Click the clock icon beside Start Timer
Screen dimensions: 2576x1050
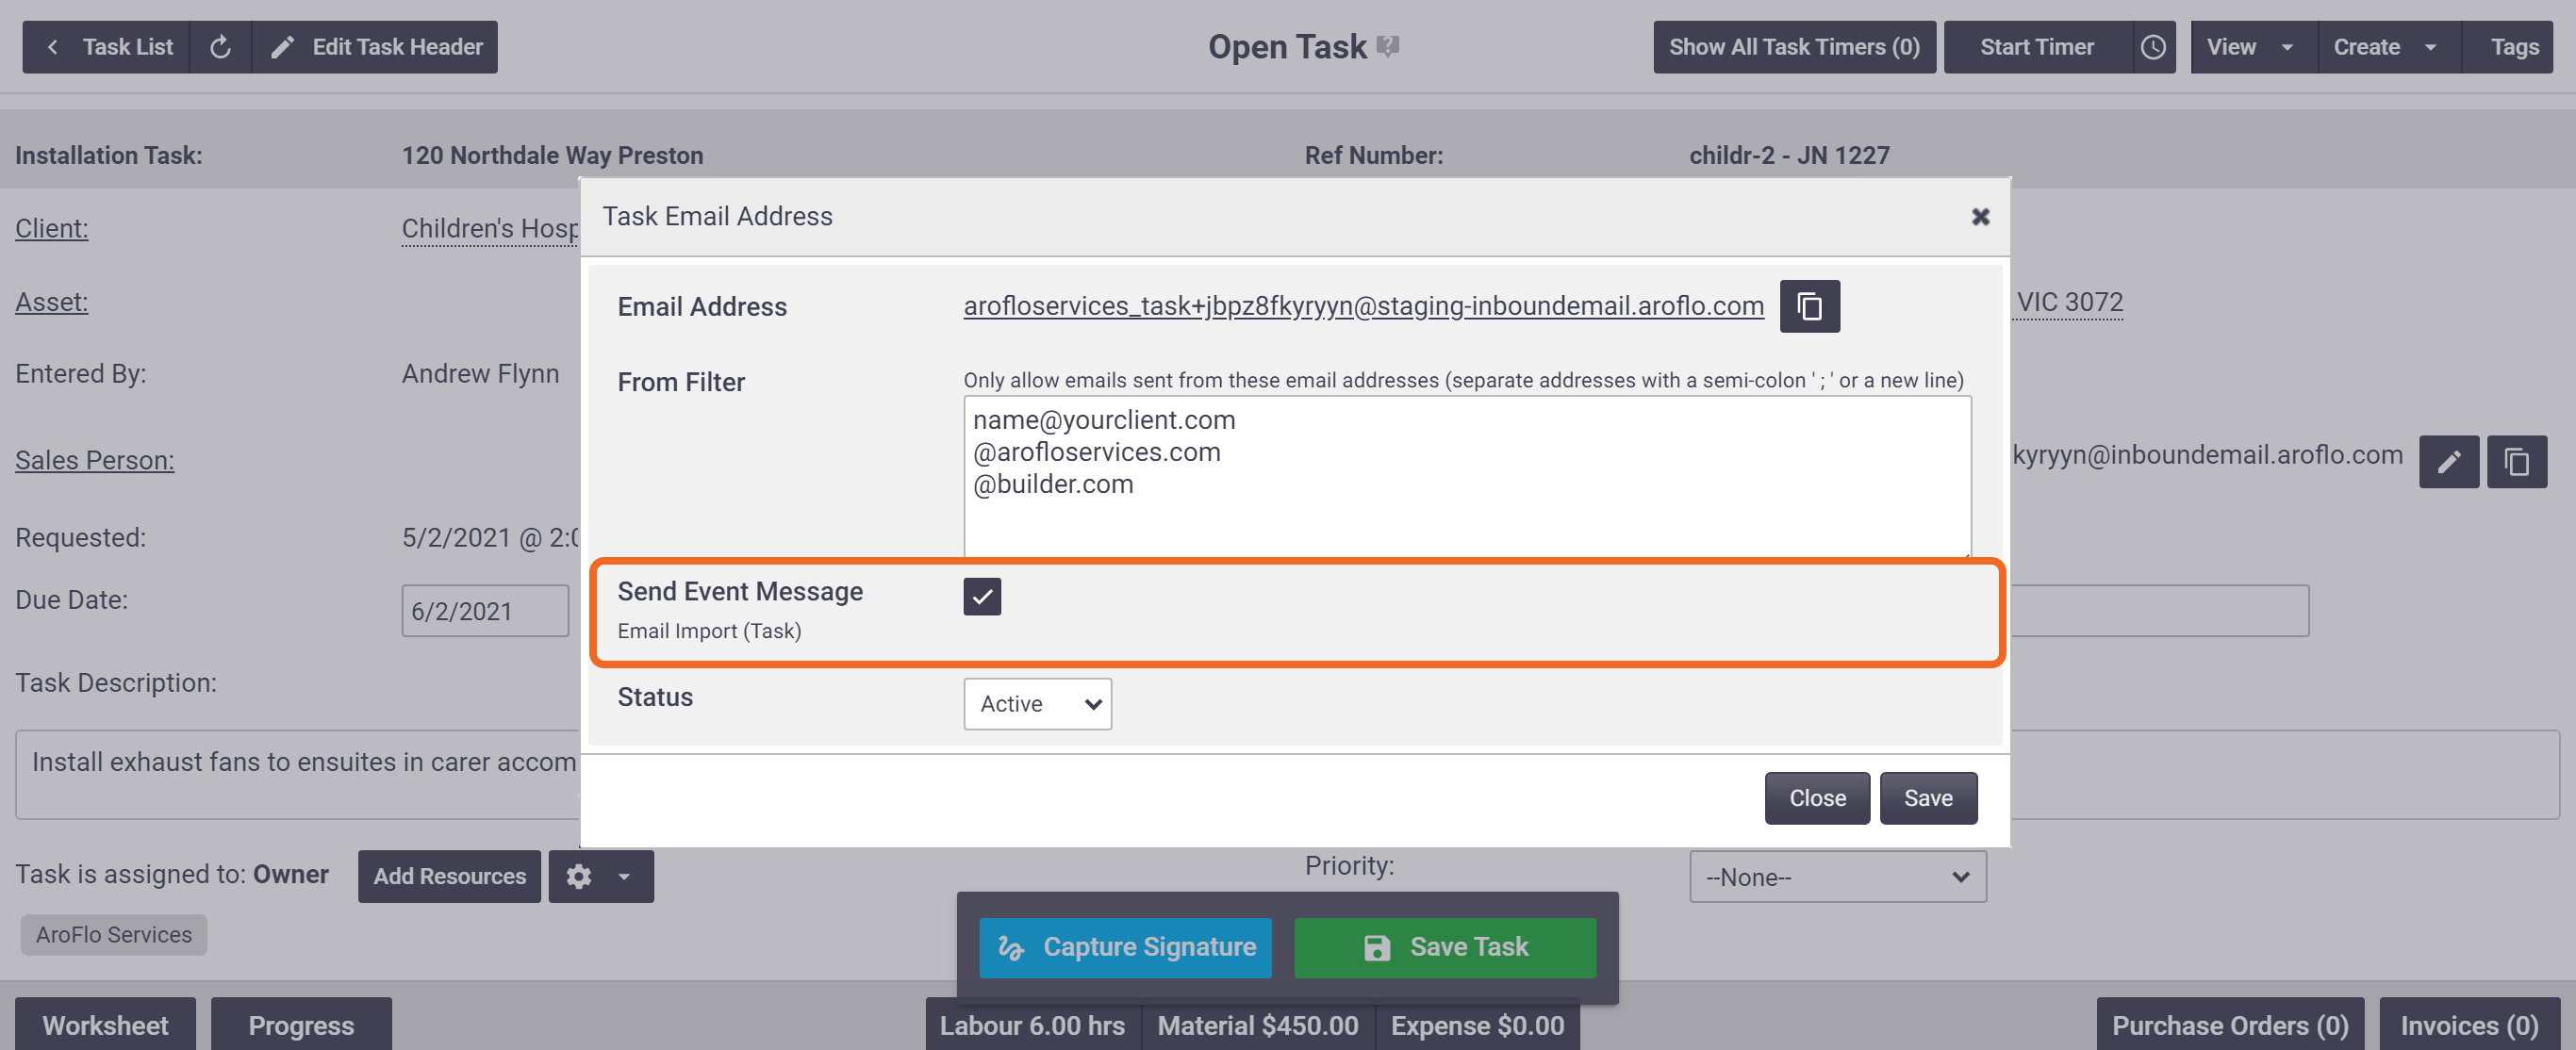pos(2153,47)
